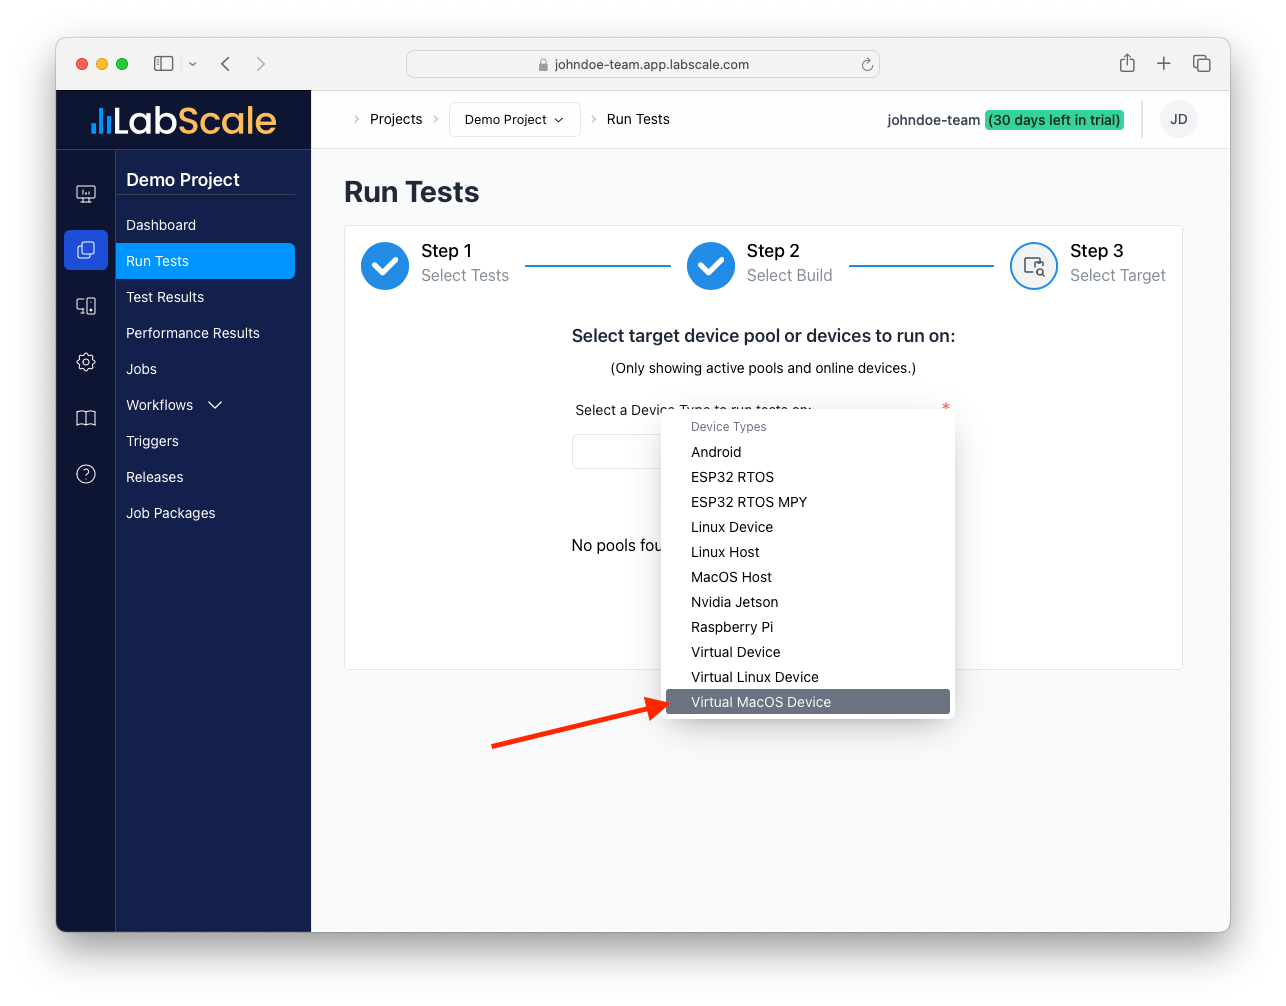Screen dimensions: 1286x1006
Task: Click the Step 2 completed checkmark icon
Action: pos(711,266)
